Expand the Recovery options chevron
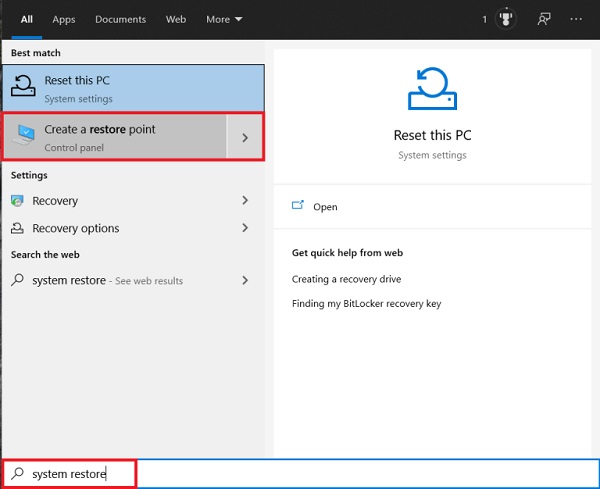 [245, 228]
